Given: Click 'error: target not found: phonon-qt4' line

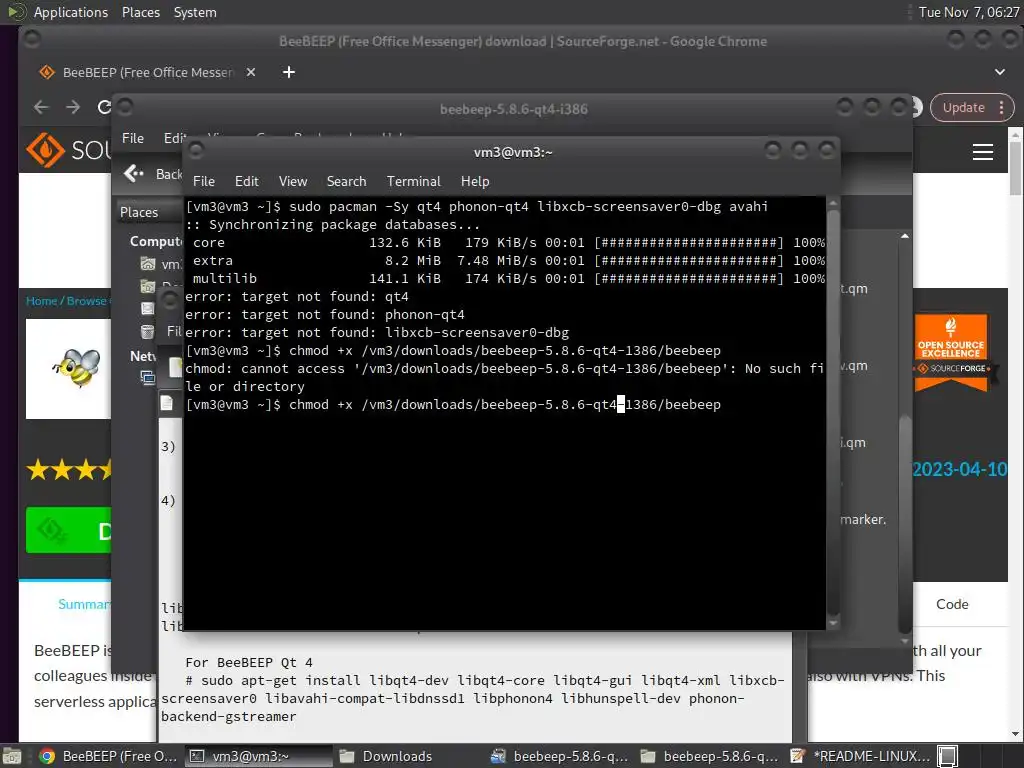Looking at the screenshot, I should click(325, 315).
